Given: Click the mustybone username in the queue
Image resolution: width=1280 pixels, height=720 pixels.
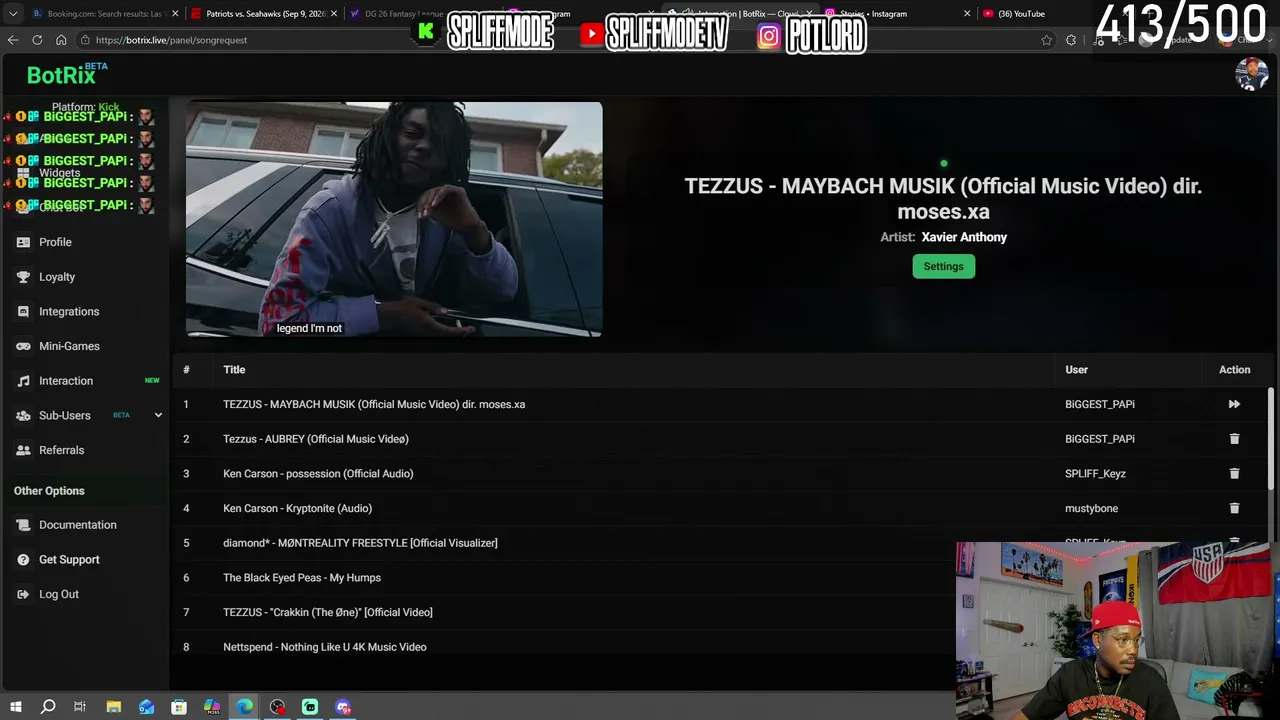Looking at the screenshot, I should point(1091,508).
